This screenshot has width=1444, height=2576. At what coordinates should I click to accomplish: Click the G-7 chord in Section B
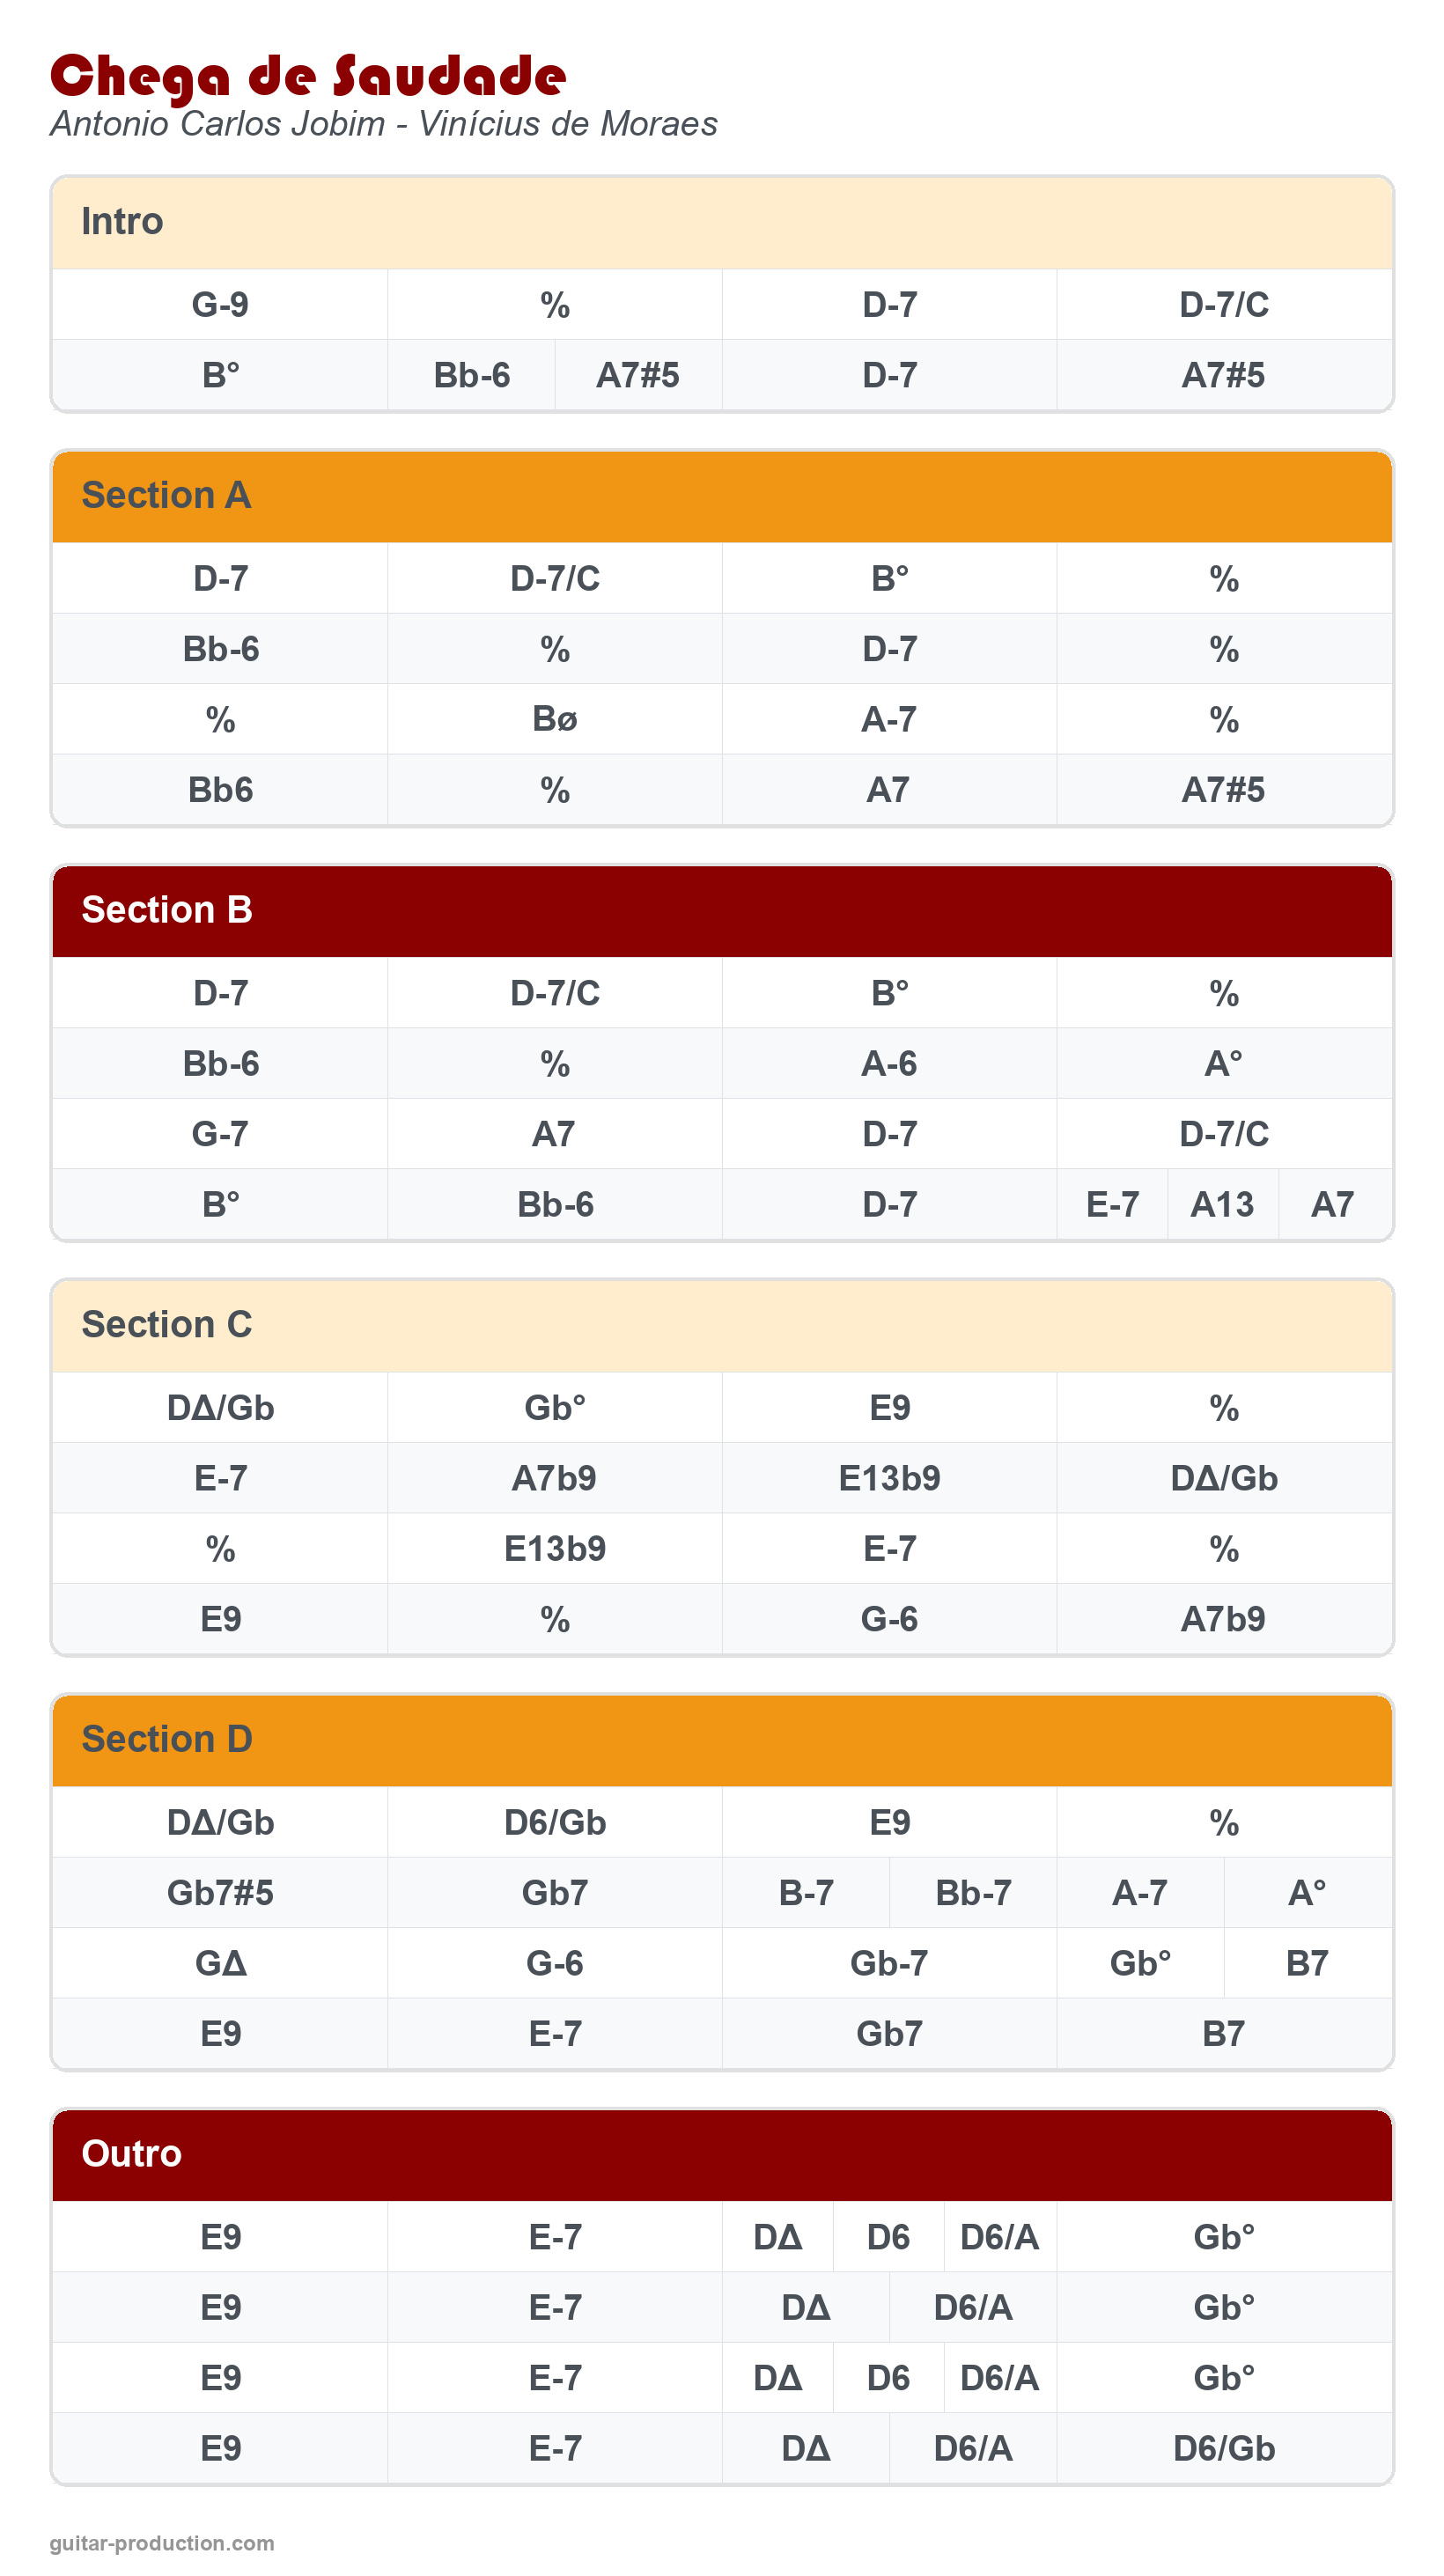[220, 1134]
